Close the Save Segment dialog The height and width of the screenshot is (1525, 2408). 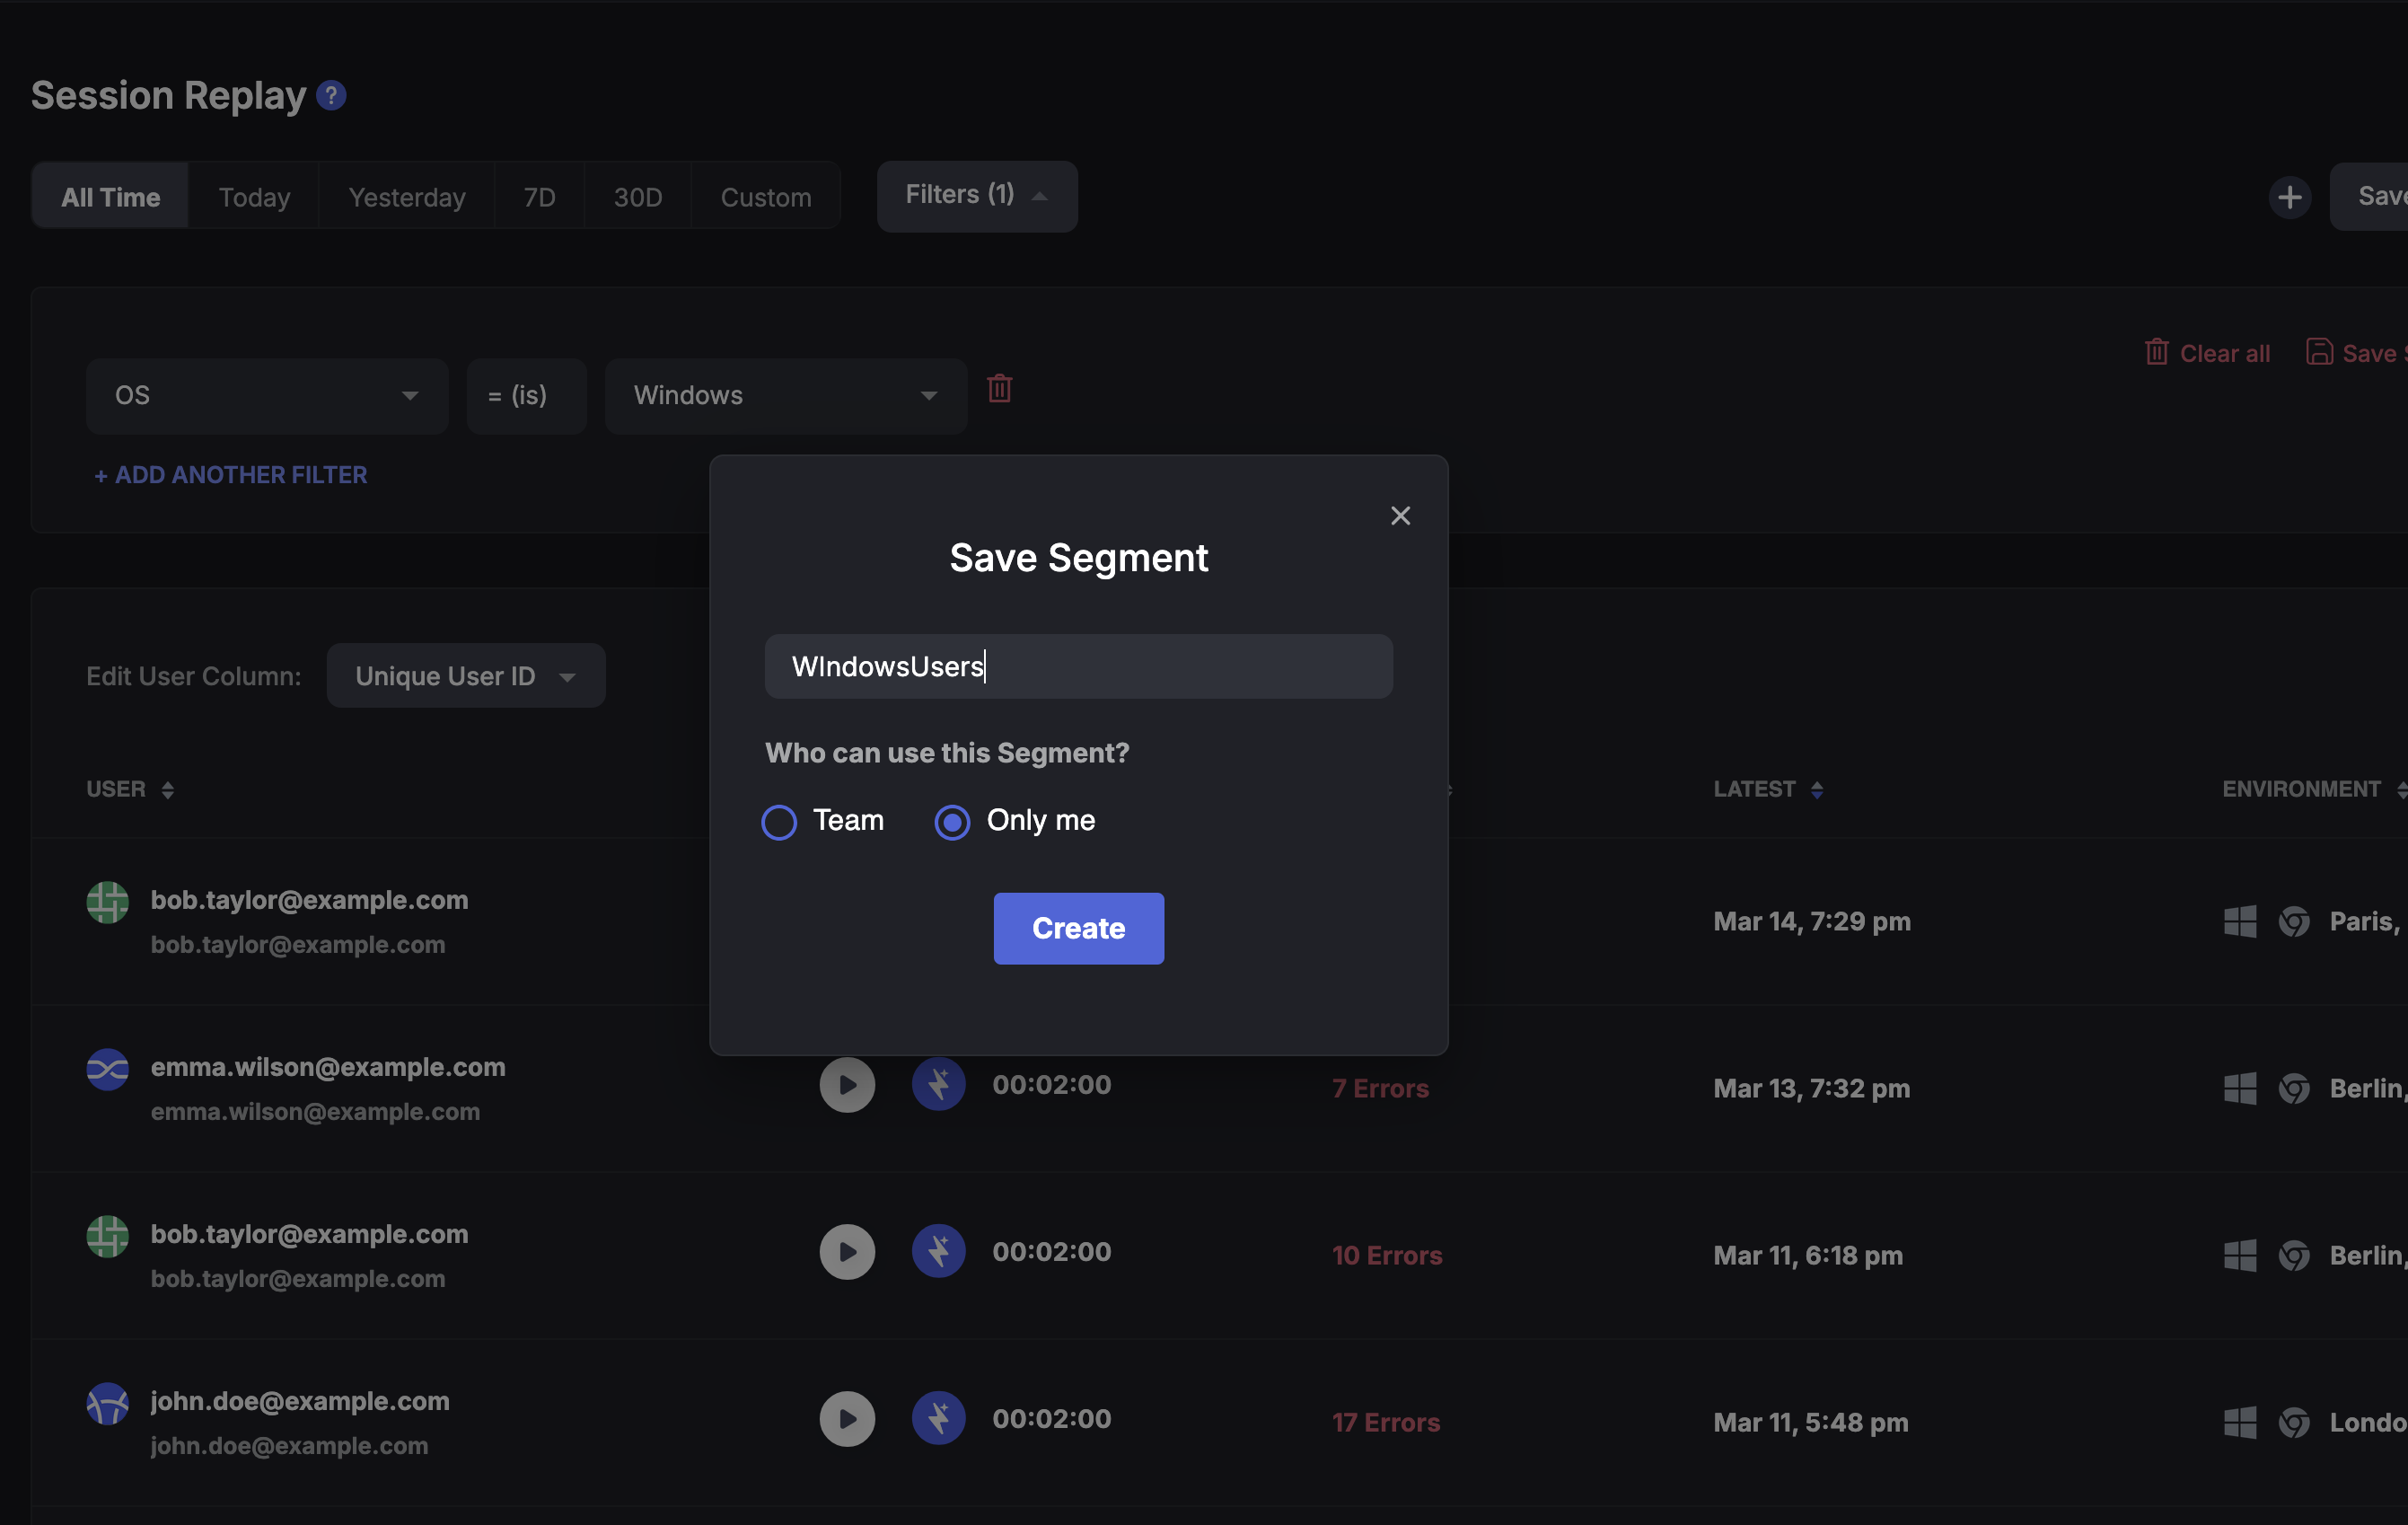1400,516
